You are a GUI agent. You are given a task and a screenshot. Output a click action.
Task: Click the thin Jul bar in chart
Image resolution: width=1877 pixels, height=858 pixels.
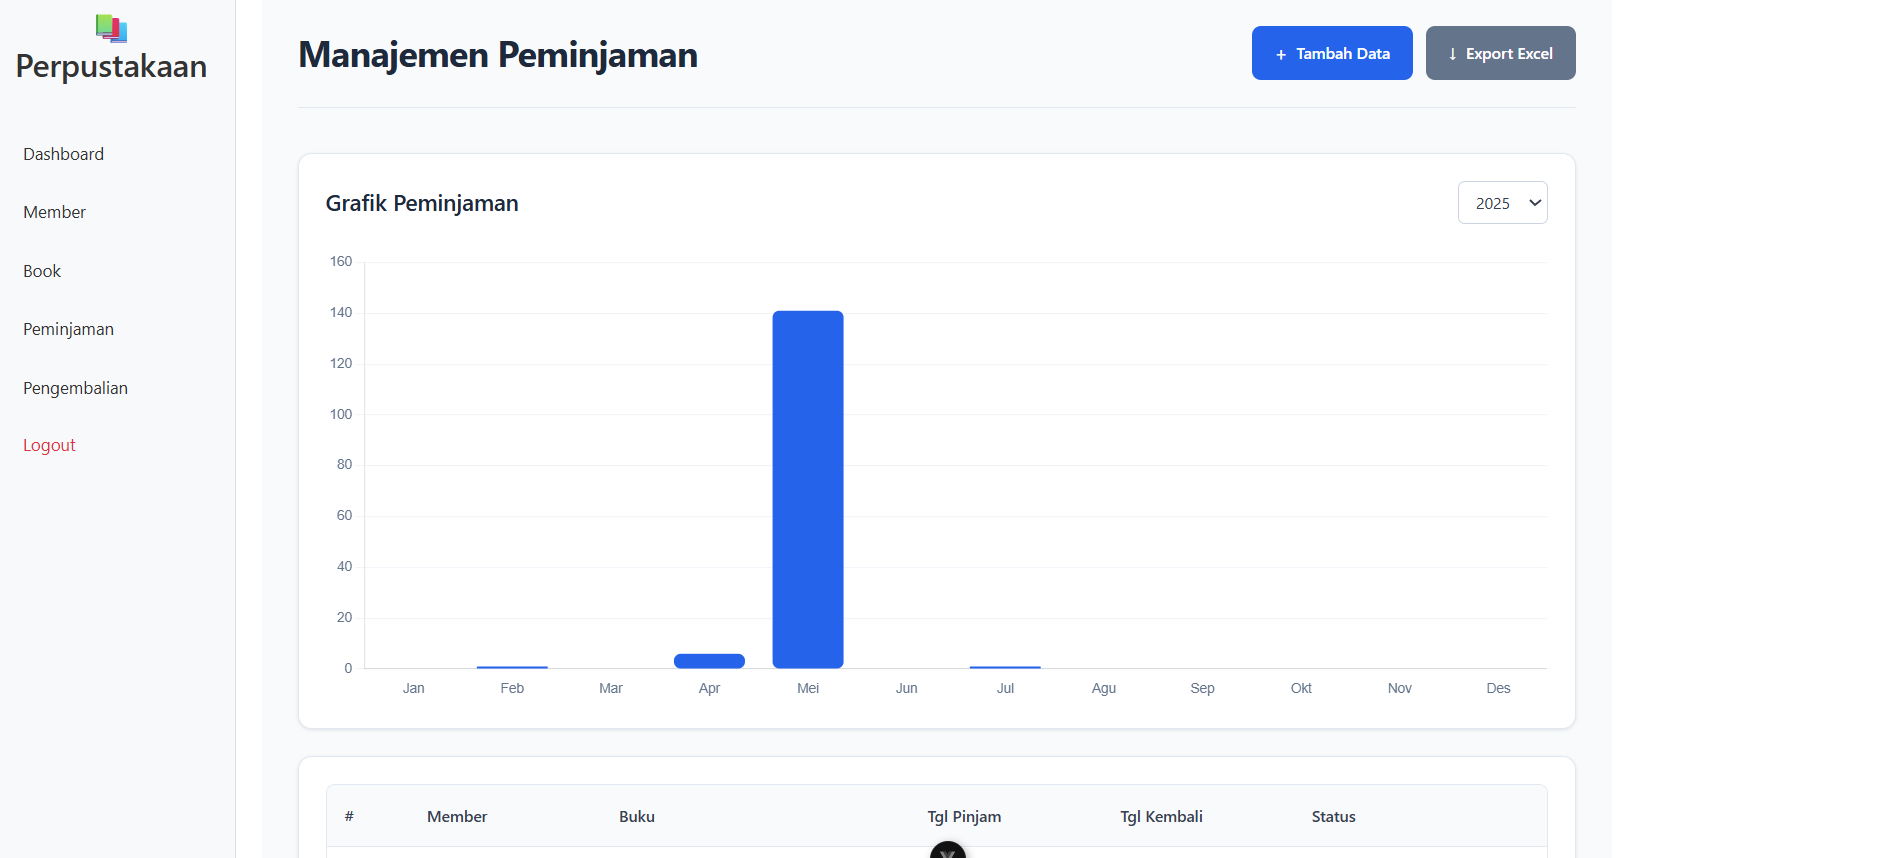click(1005, 666)
